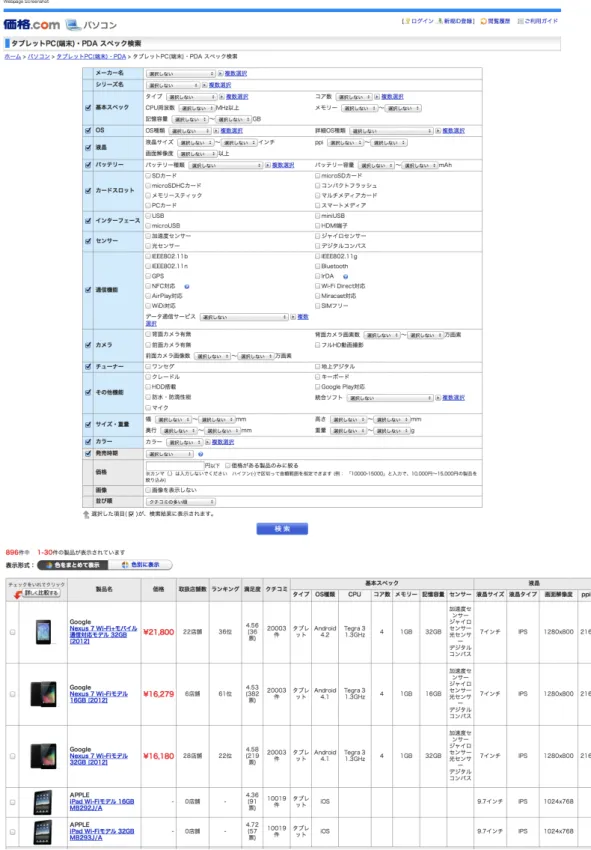
Task: Click the NFC対応 help icon
Action: pyautogui.click(x=187, y=286)
